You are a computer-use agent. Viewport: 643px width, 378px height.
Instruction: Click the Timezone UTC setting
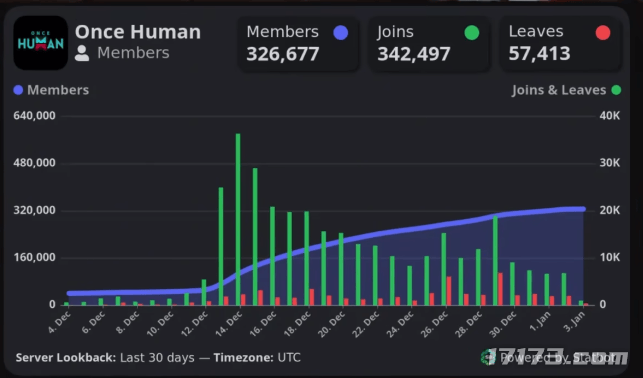(x=257, y=358)
